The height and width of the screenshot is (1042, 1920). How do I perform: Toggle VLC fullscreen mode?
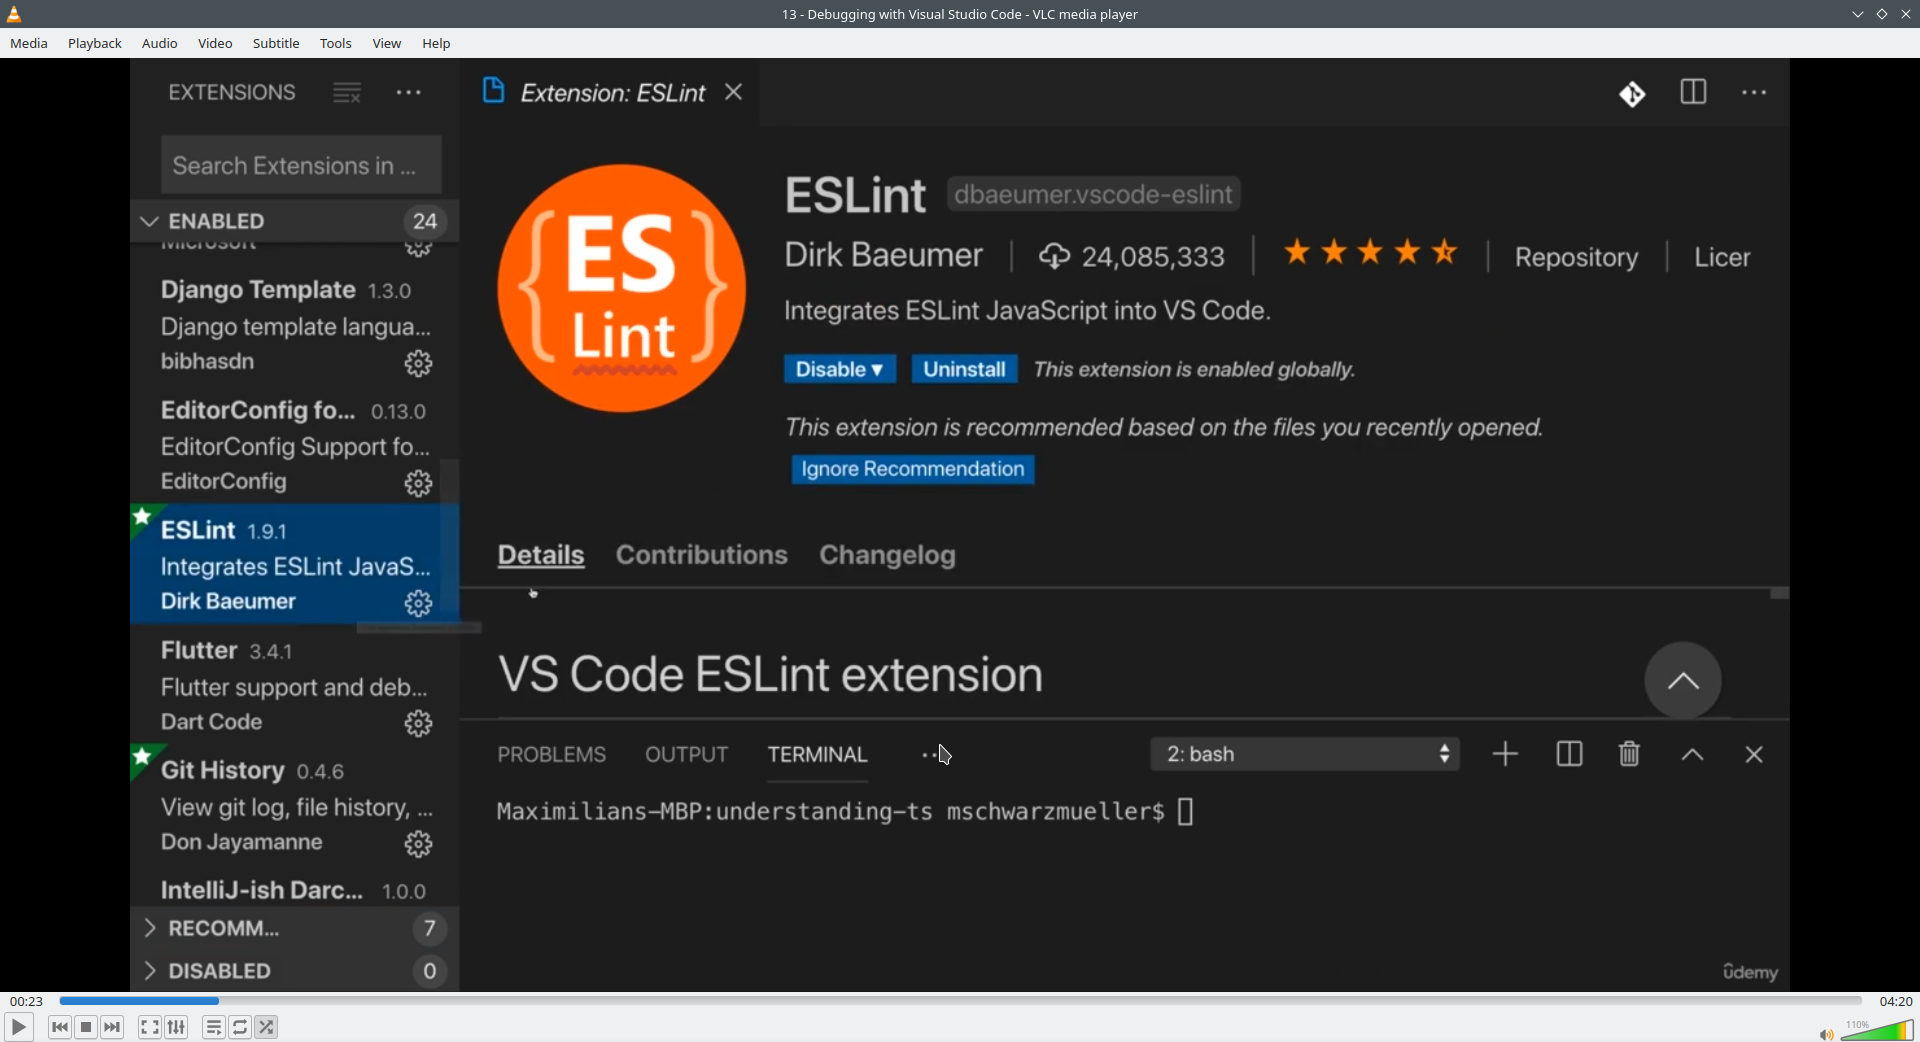[x=149, y=1027]
